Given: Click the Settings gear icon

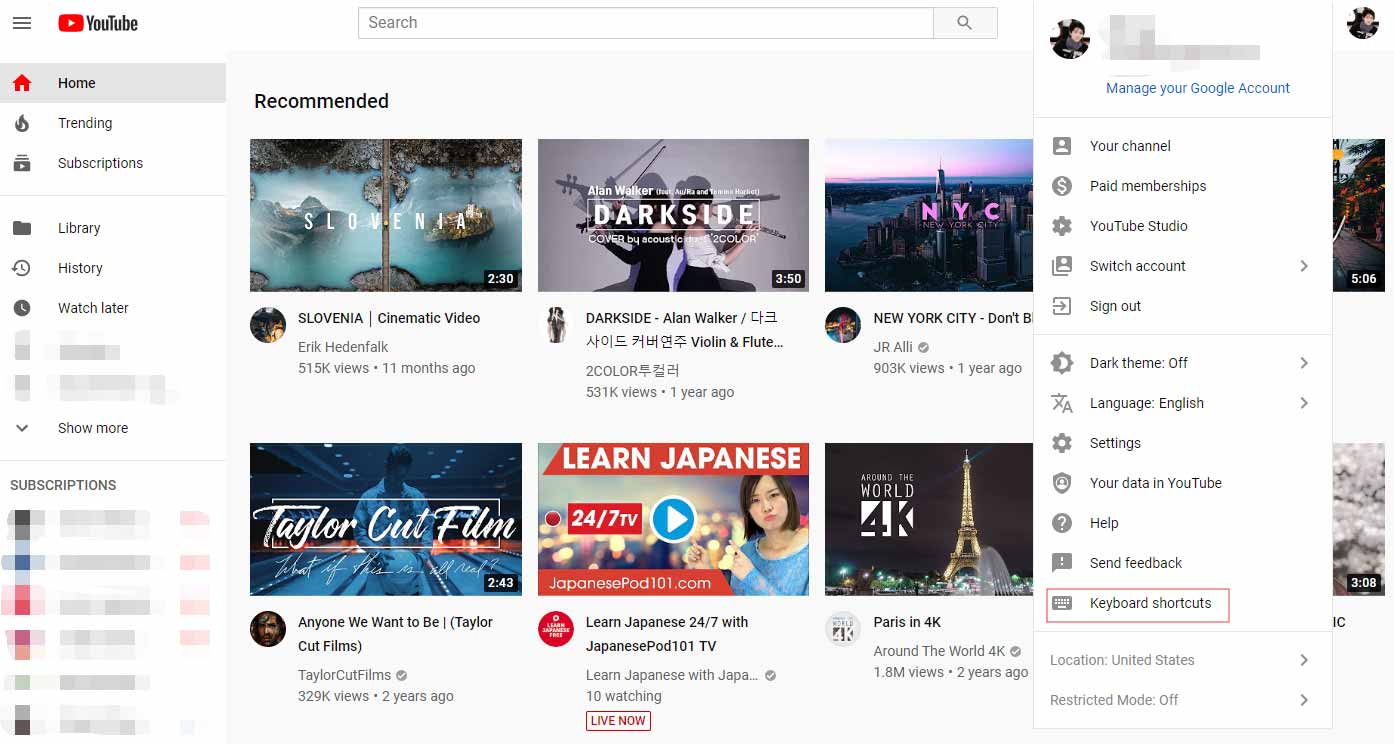Looking at the screenshot, I should click(x=1062, y=443).
